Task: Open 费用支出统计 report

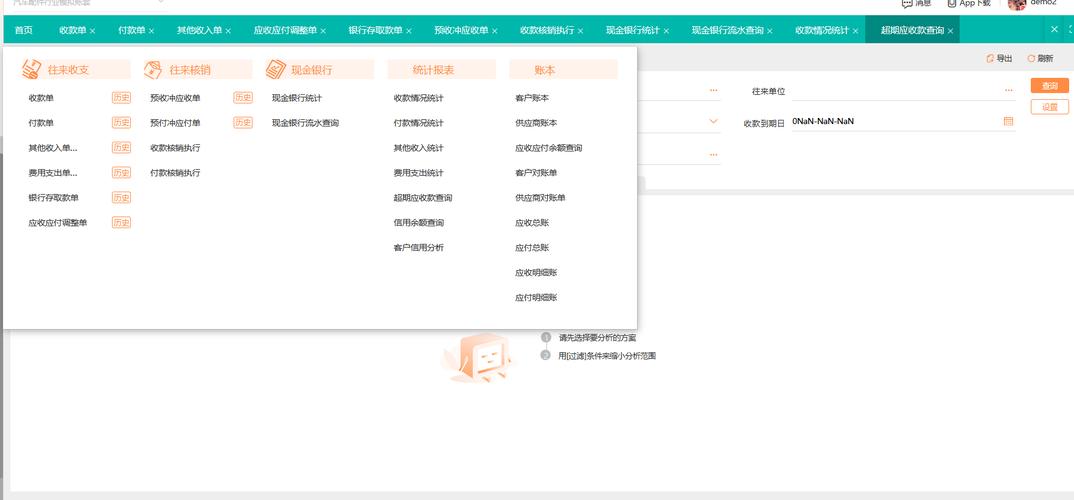Action: [419, 173]
